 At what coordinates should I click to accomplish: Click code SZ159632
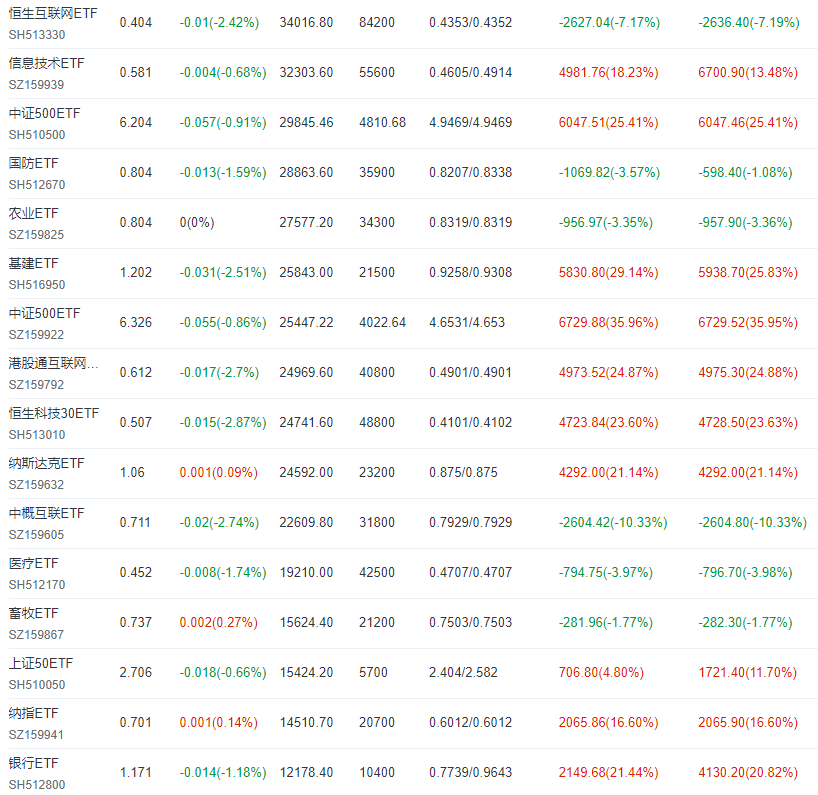coord(37,486)
